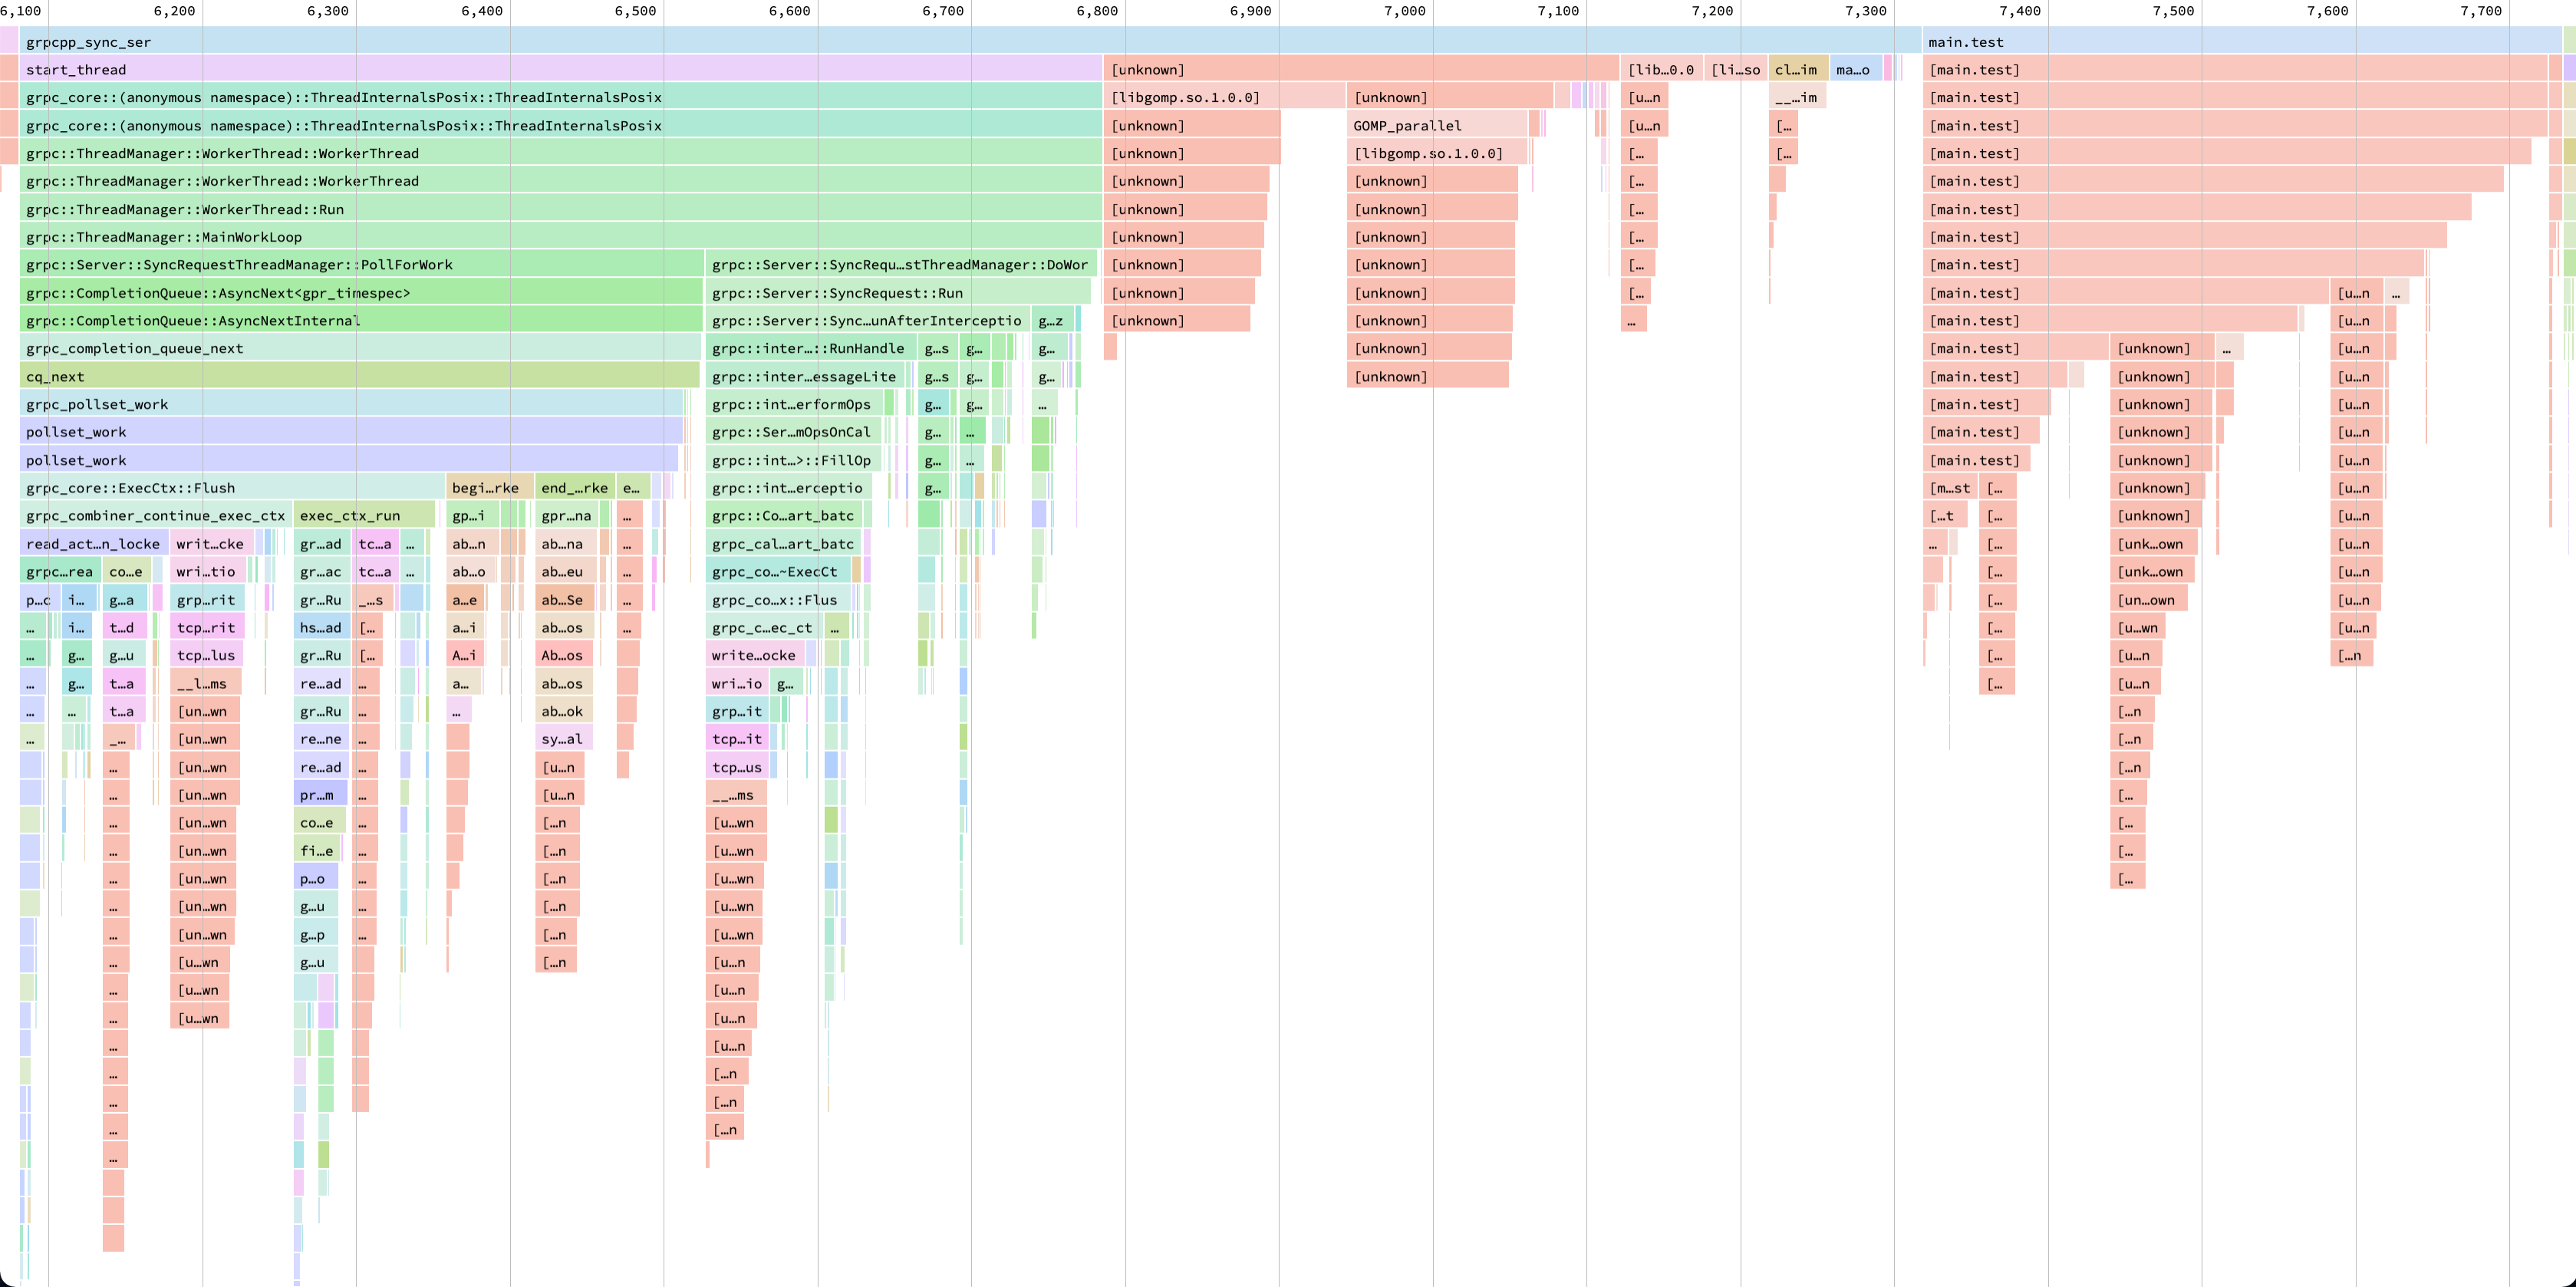The height and width of the screenshot is (1287, 2576).
Task: Select grpc::CompletionQueue::AsyncNextInternal frame
Action: point(360,321)
